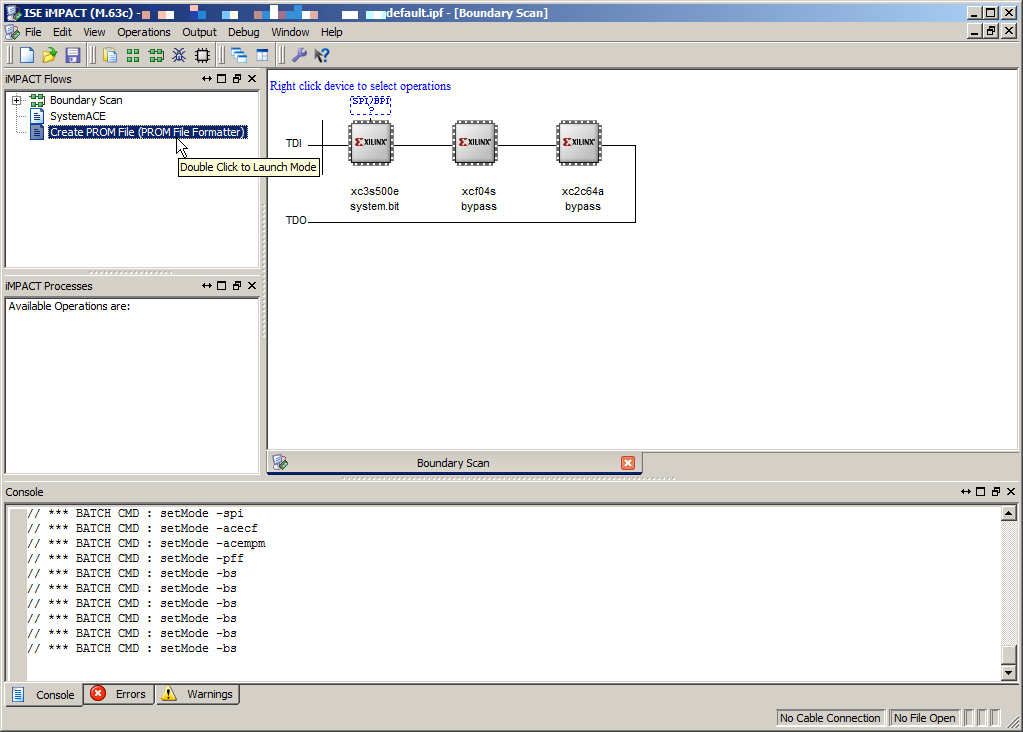Select Create PROM File (PROM File Formatter)
This screenshot has width=1023, height=732.
(x=148, y=132)
